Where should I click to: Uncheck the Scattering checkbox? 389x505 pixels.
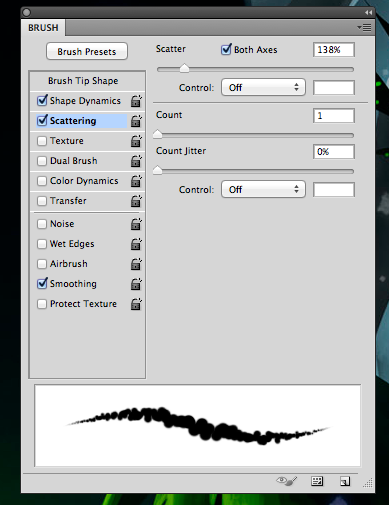tap(42, 120)
